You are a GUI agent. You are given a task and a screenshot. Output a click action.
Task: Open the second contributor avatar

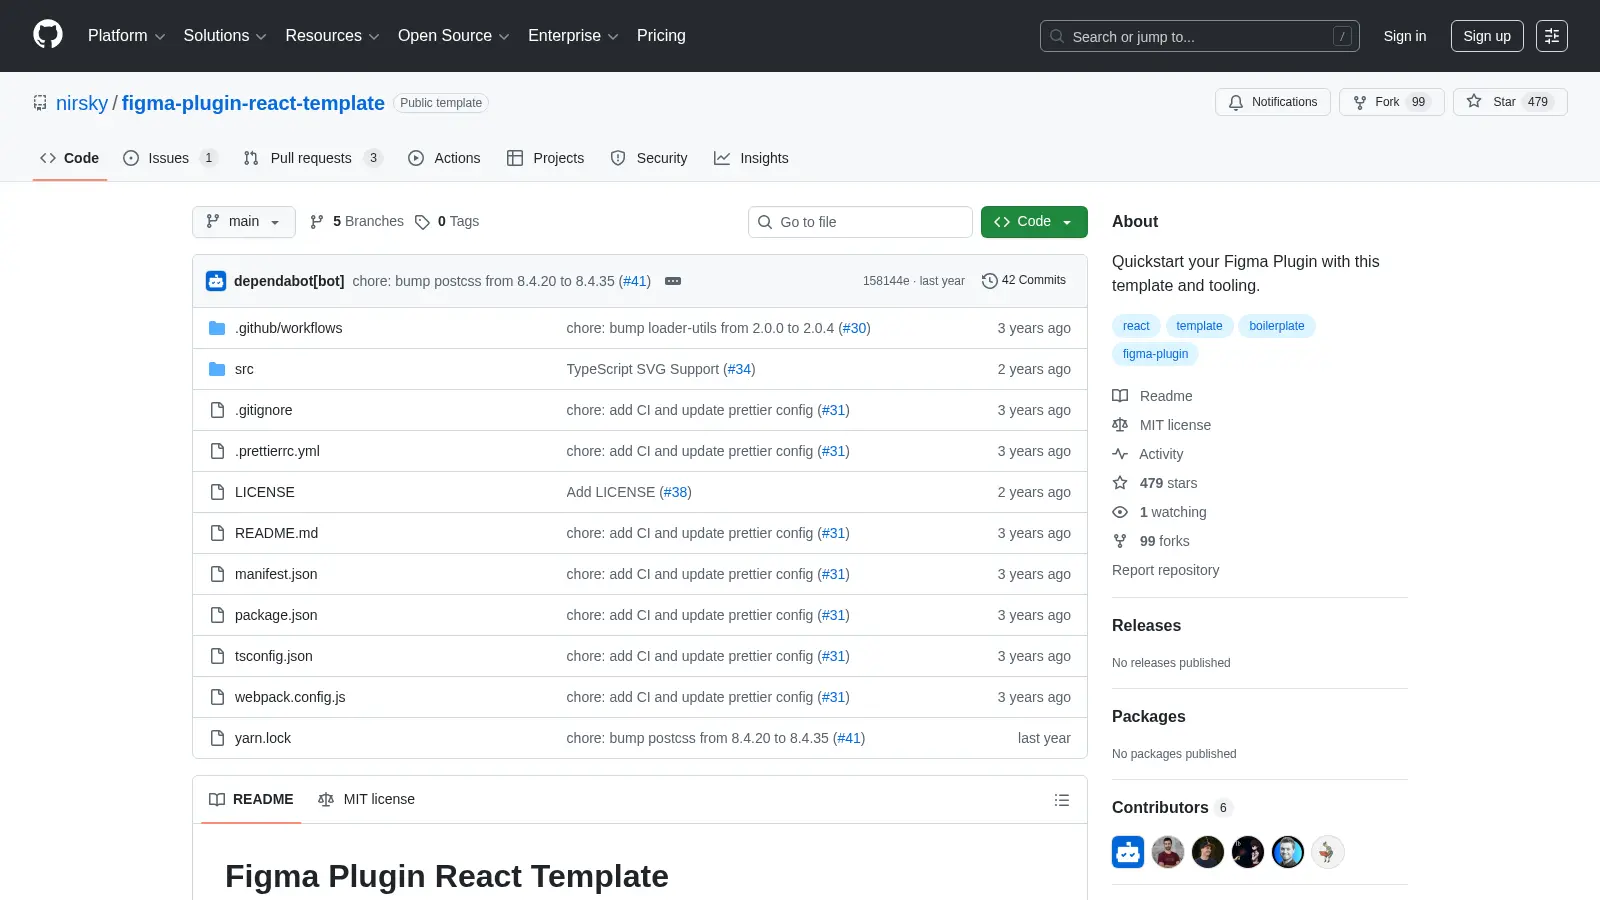1168,852
